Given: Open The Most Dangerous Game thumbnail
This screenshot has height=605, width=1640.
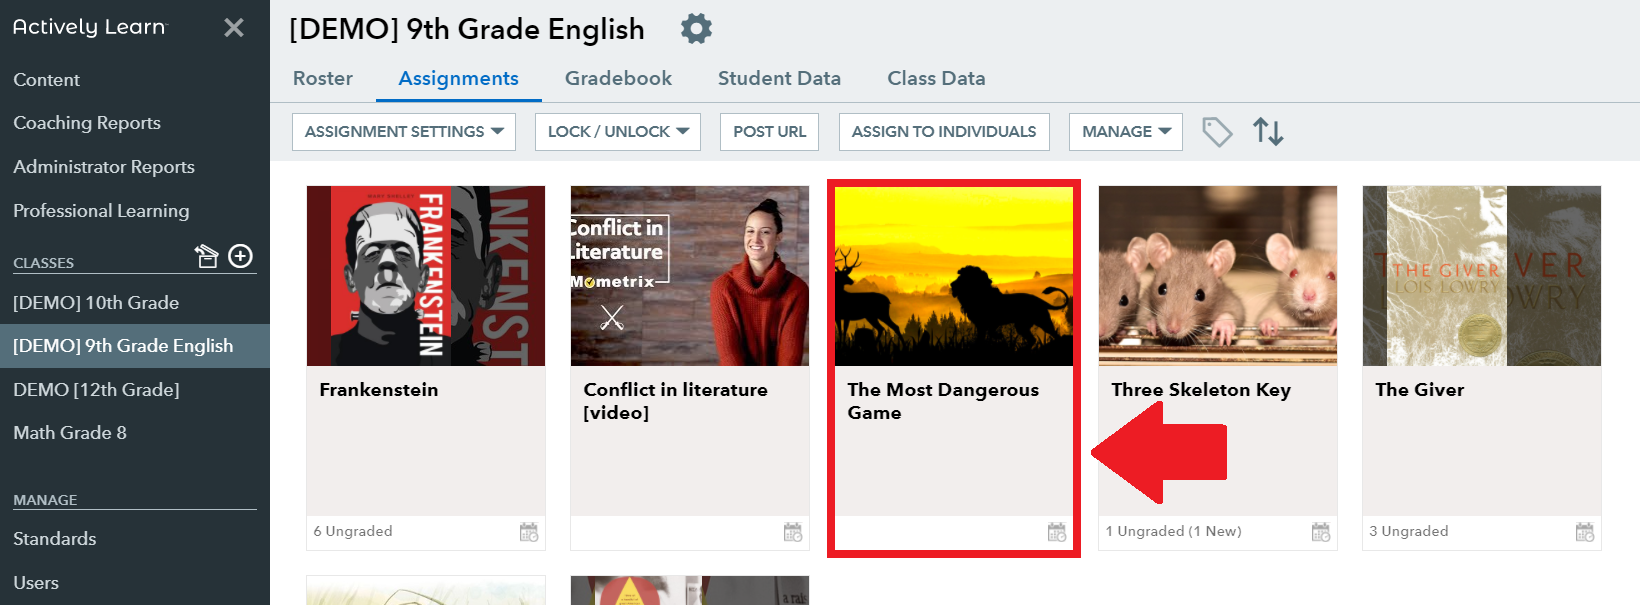Looking at the screenshot, I should 954,276.
